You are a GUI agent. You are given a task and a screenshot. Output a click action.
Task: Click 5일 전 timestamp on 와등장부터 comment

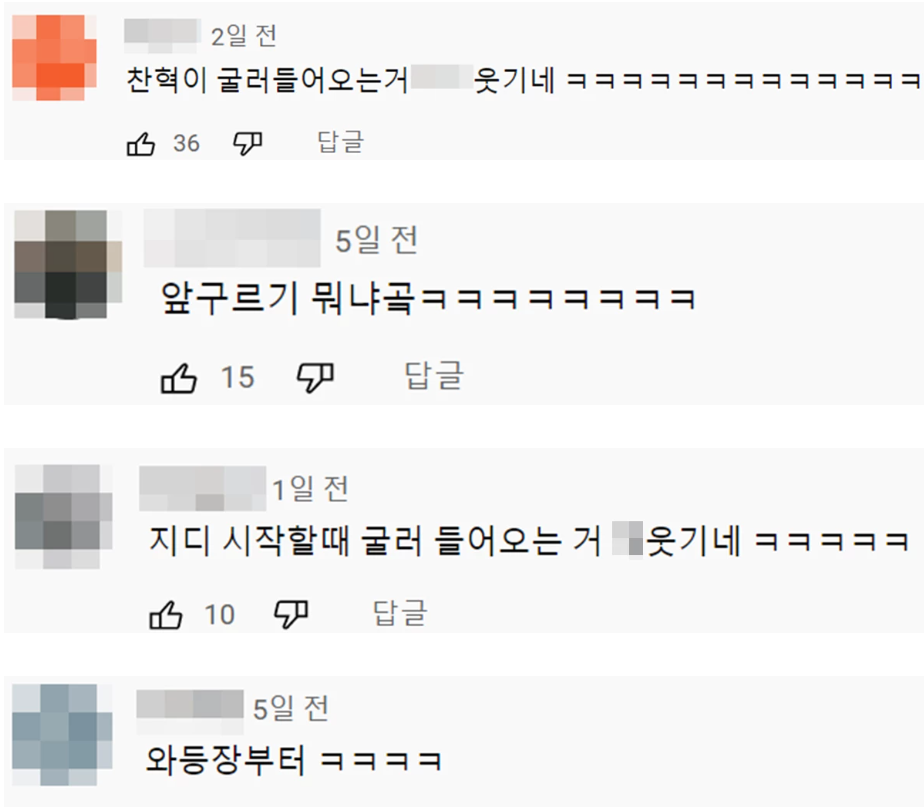coord(291,709)
